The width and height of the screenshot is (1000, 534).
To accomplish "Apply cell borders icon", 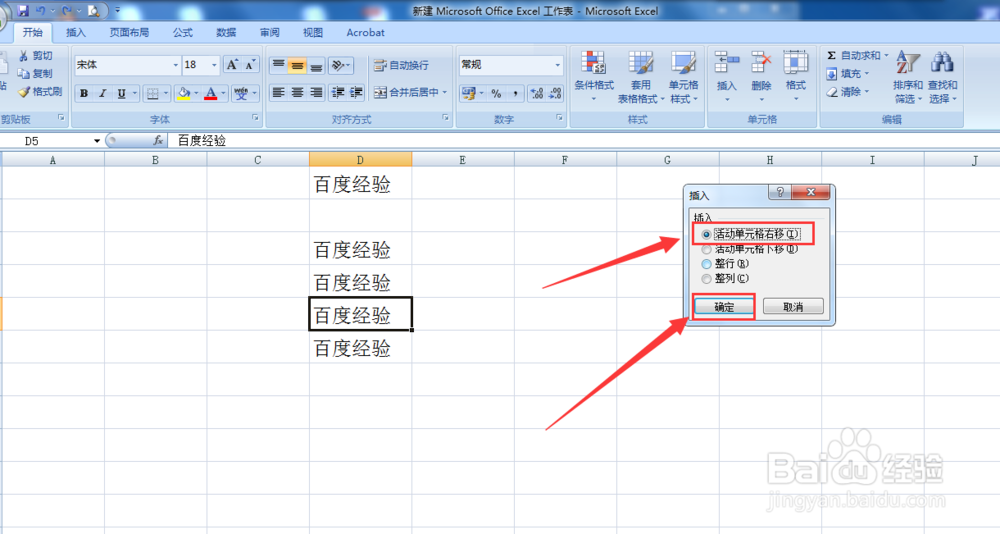I will click(152, 93).
